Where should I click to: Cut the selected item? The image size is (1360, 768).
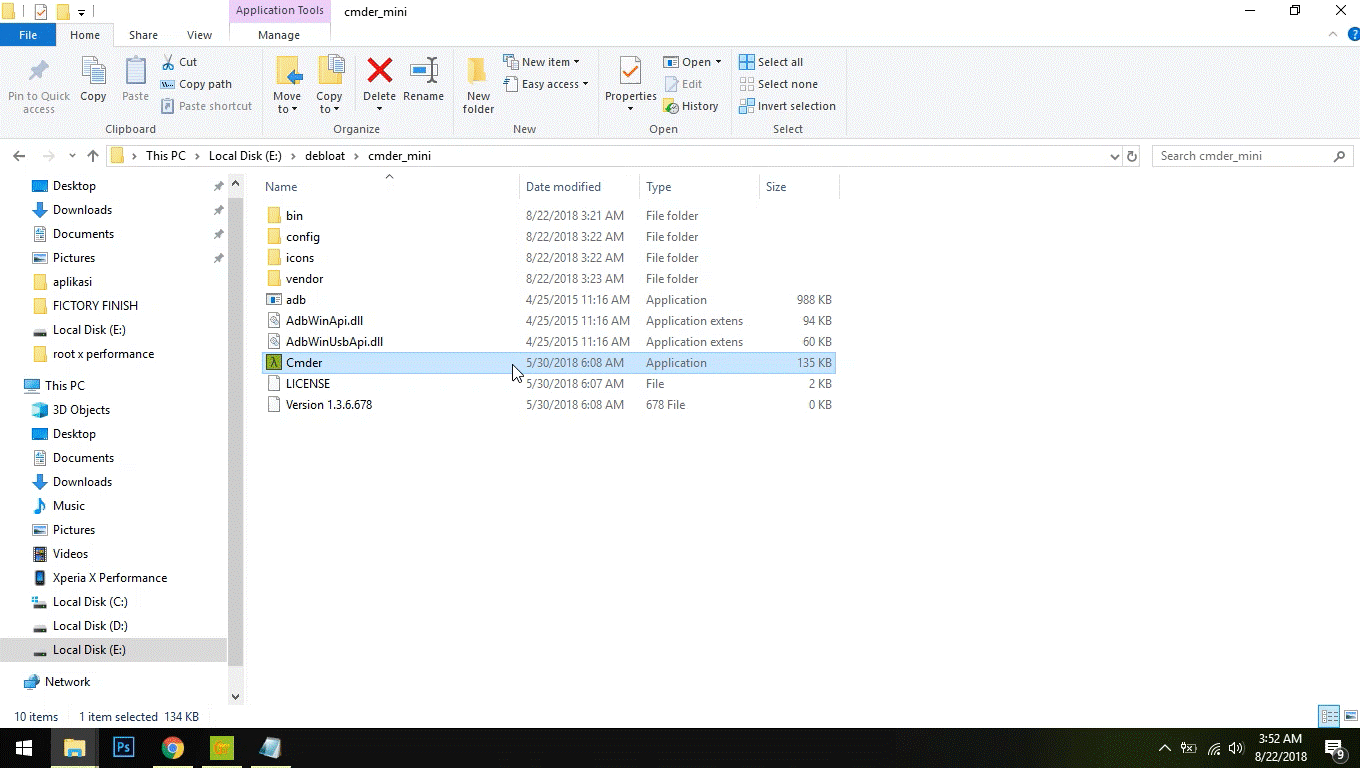[180, 62]
